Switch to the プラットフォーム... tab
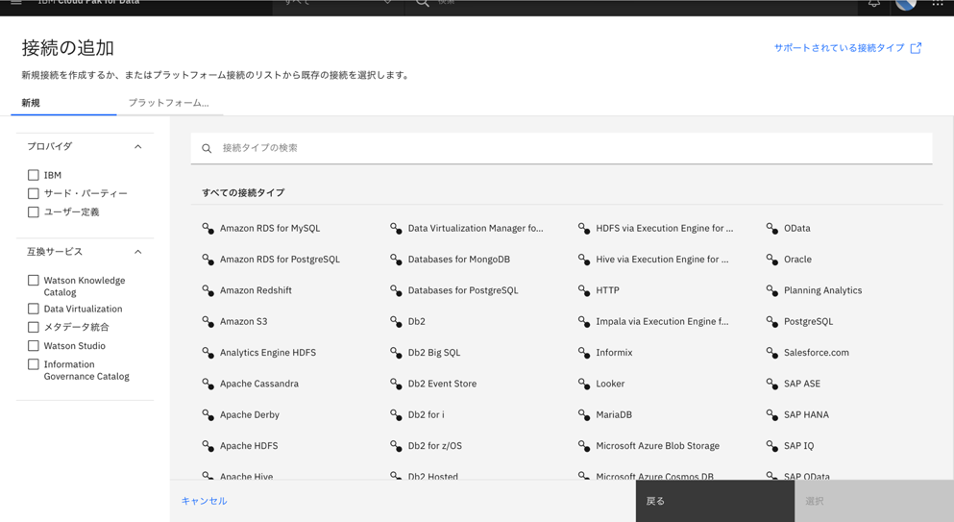 pos(169,103)
